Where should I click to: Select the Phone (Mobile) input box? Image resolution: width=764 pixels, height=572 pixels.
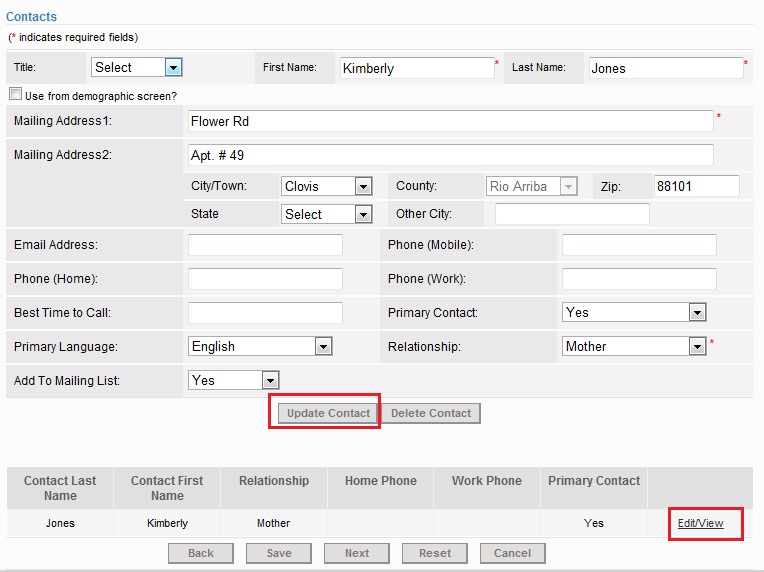pos(639,245)
